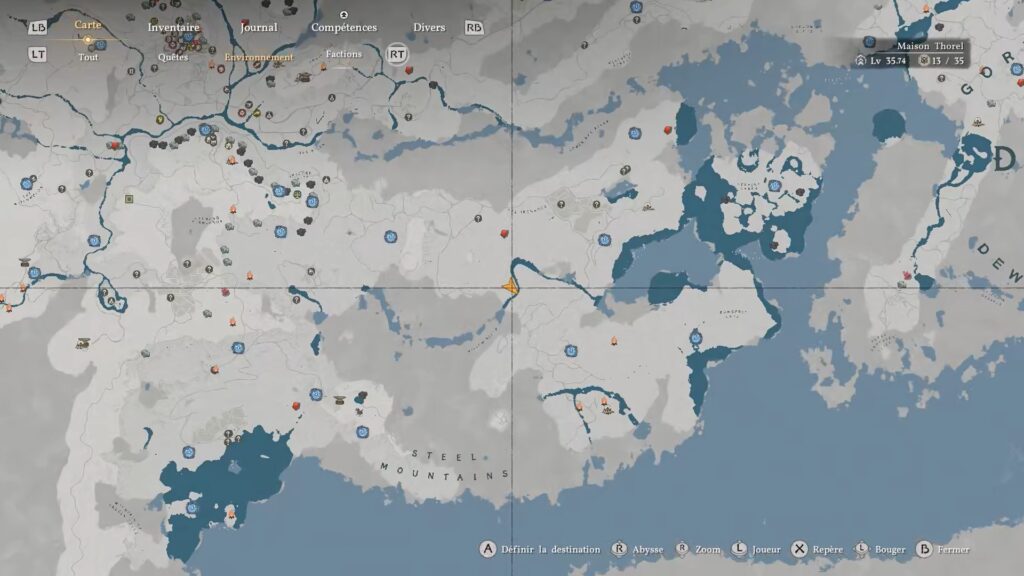Open the Divers tab
This screenshot has height=576, width=1024.
pyautogui.click(x=429, y=27)
